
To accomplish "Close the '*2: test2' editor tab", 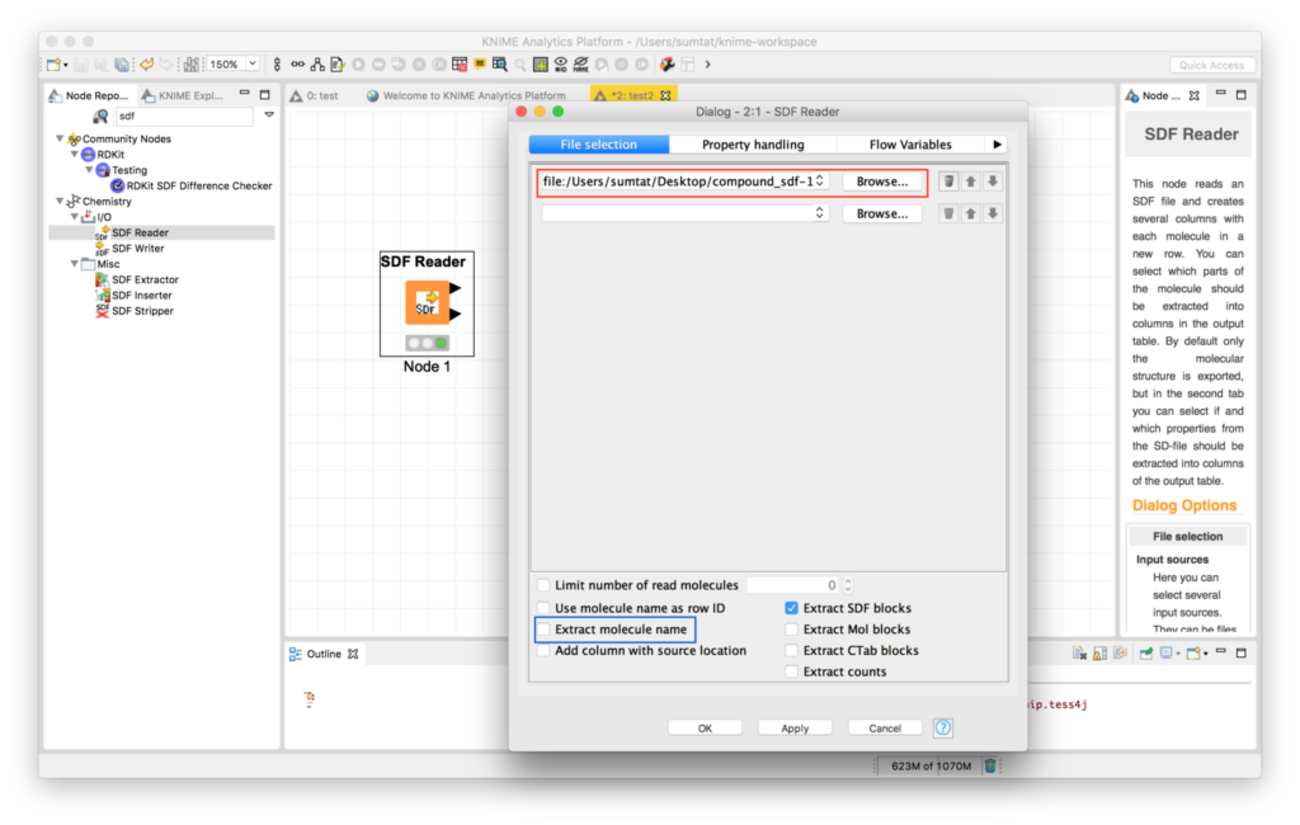I will [666, 96].
